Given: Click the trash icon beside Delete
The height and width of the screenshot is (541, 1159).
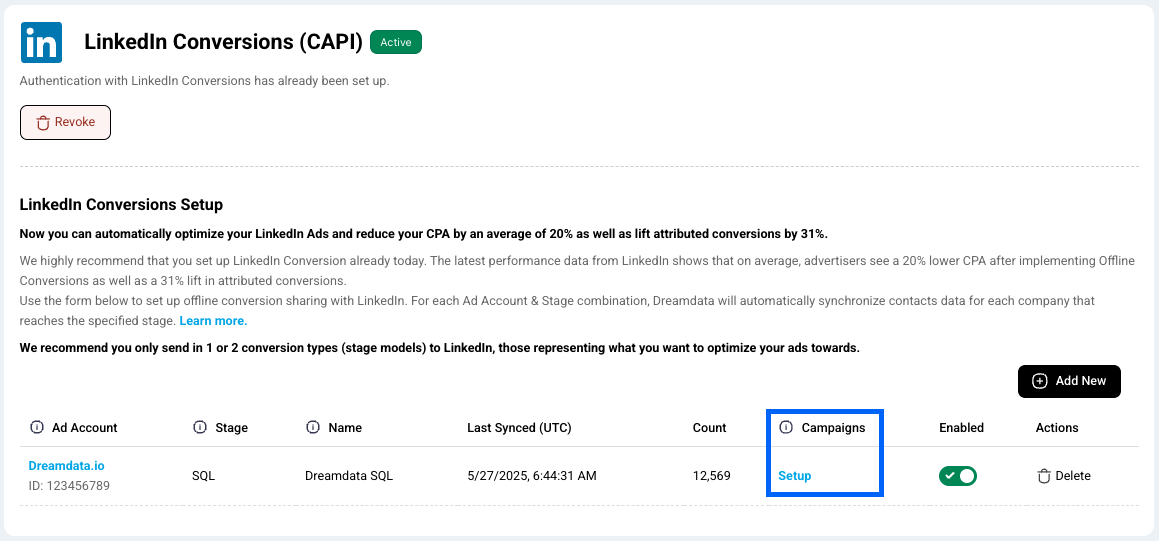Looking at the screenshot, I should pyautogui.click(x=1044, y=476).
